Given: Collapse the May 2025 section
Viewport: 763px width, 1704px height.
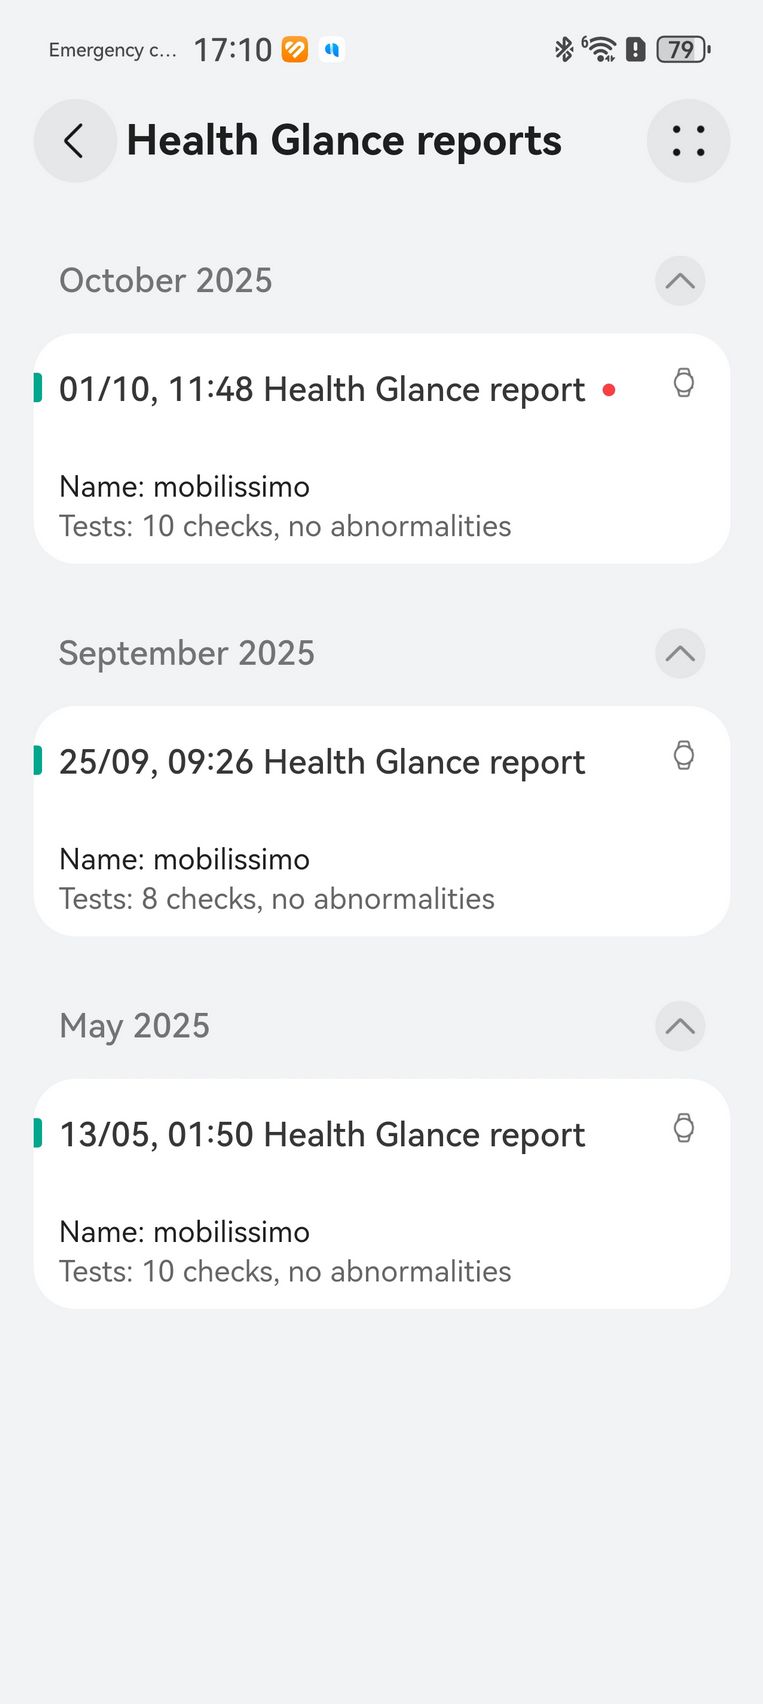Looking at the screenshot, I should click(680, 1026).
